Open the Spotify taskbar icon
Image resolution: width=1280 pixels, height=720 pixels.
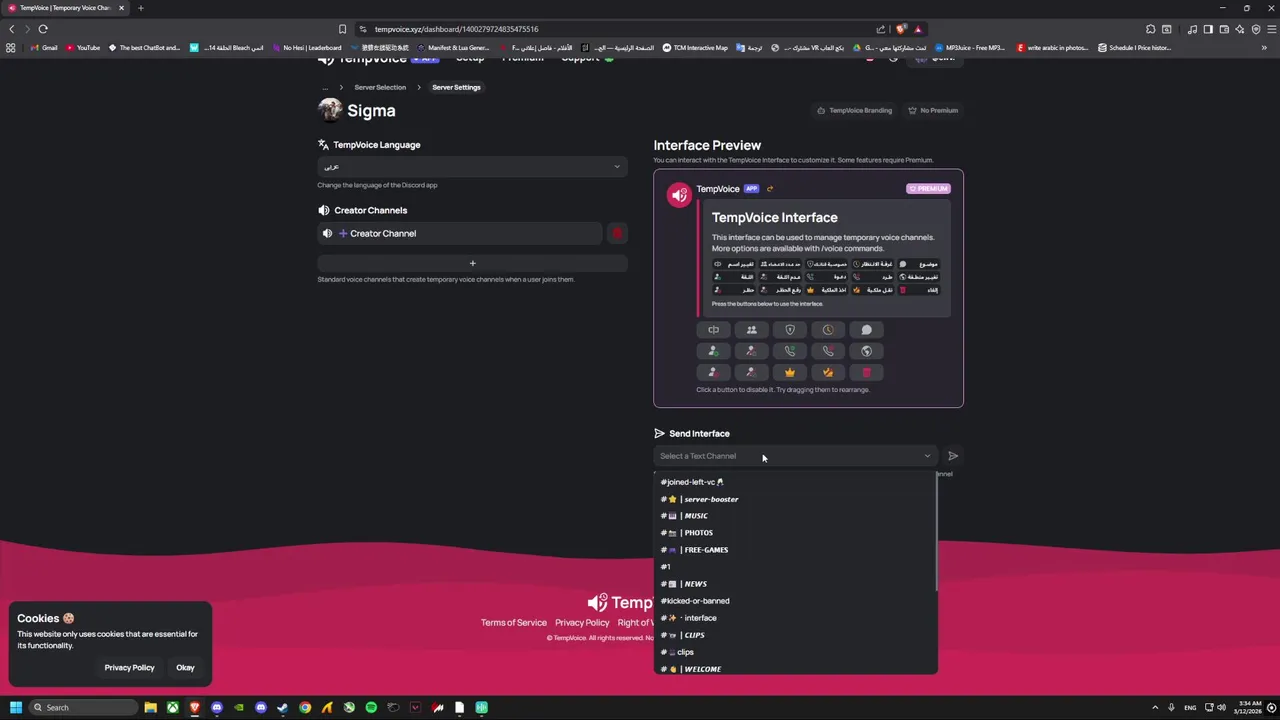[371, 707]
